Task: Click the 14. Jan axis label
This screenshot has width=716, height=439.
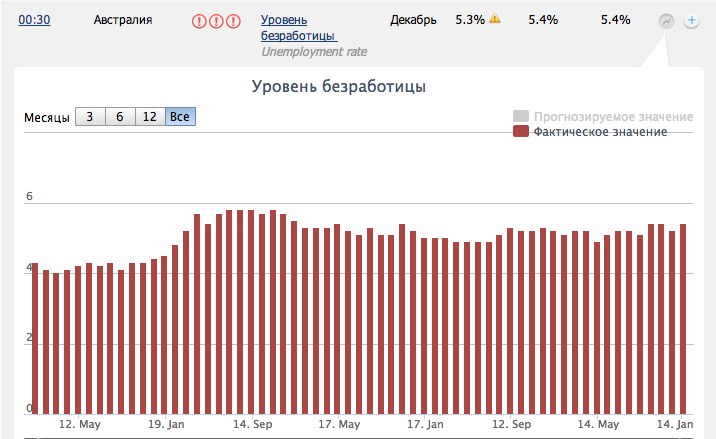Action: tap(675, 424)
